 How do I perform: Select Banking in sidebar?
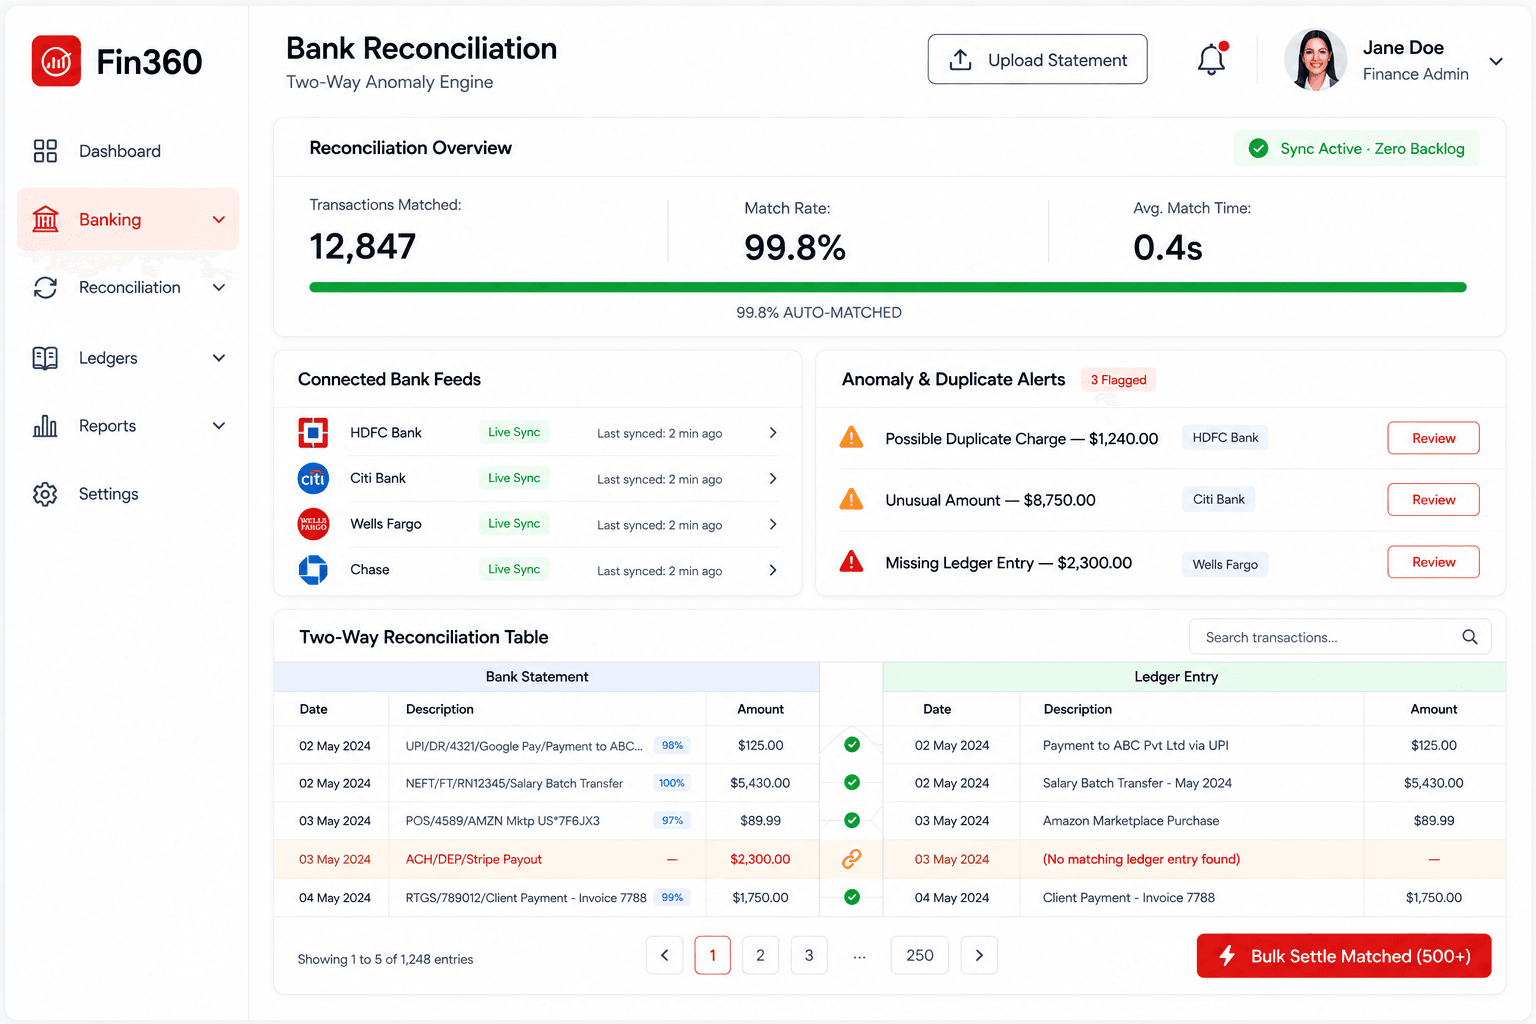point(128,219)
